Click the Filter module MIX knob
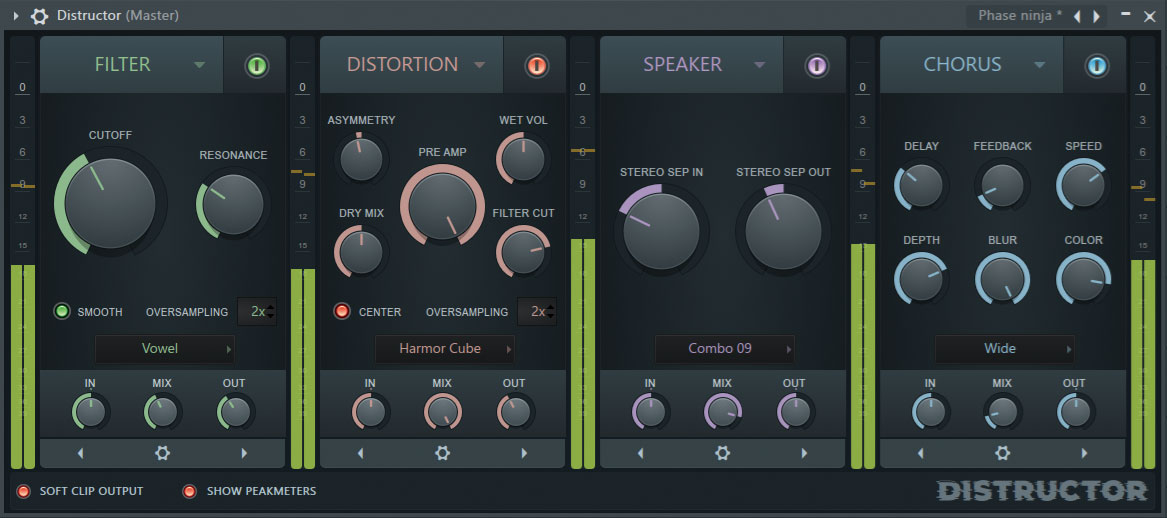Viewport: 1167px width, 518px height. click(x=163, y=412)
